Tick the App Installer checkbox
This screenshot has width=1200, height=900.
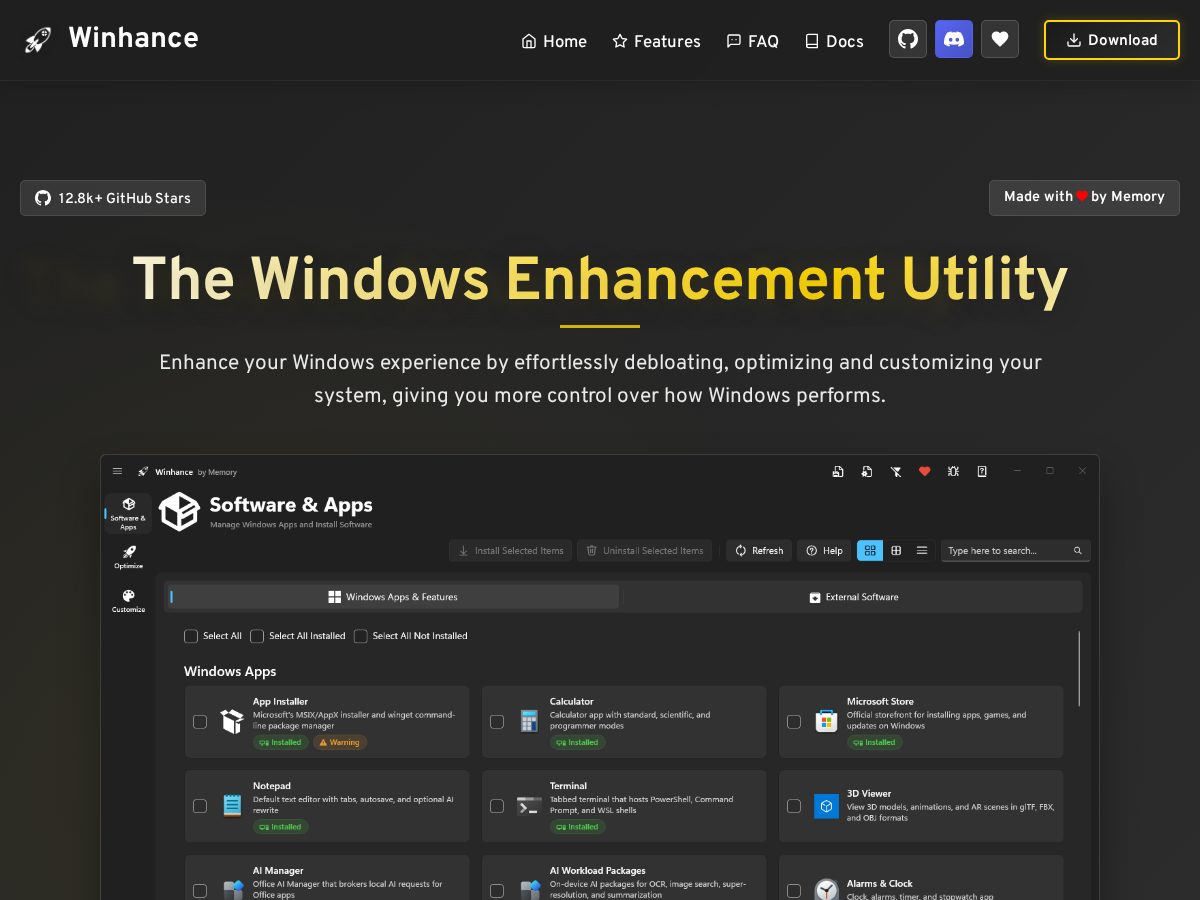pyautogui.click(x=200, y=722)
